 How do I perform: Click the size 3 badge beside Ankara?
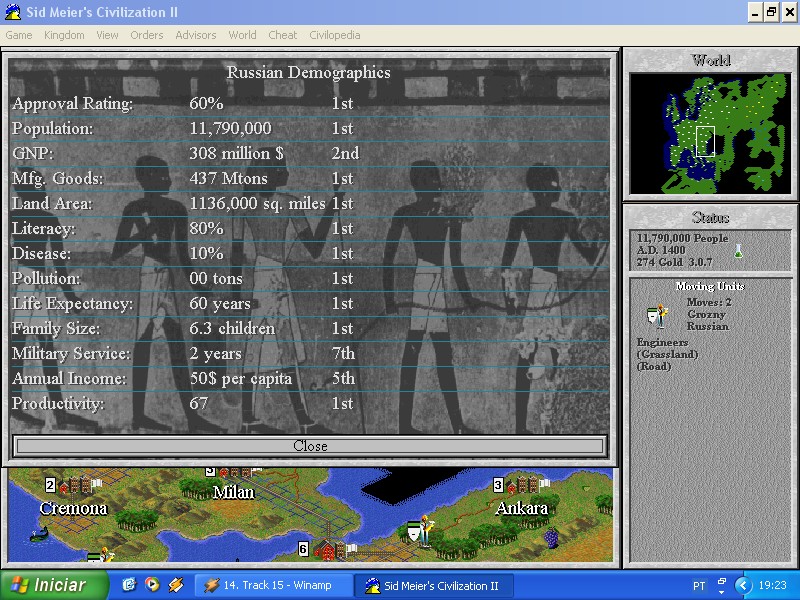pyautogui.click(x=498, y=485)
